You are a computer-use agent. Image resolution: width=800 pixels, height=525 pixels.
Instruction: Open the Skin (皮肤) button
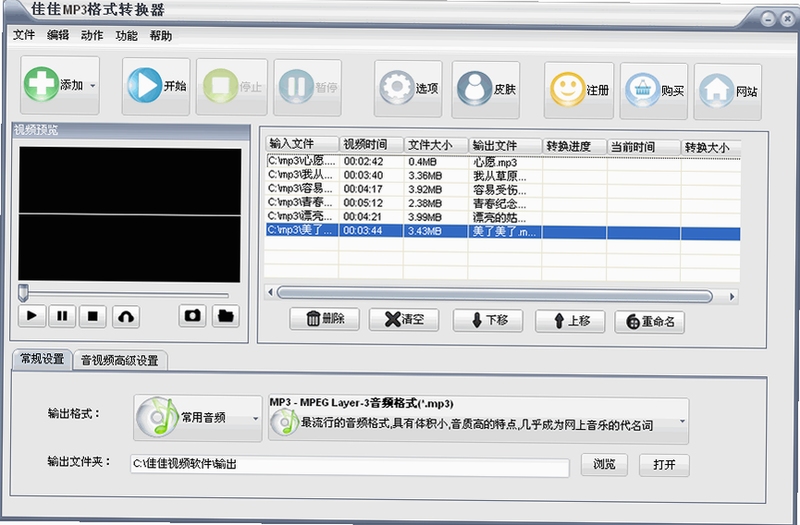(x=486, y=90)
